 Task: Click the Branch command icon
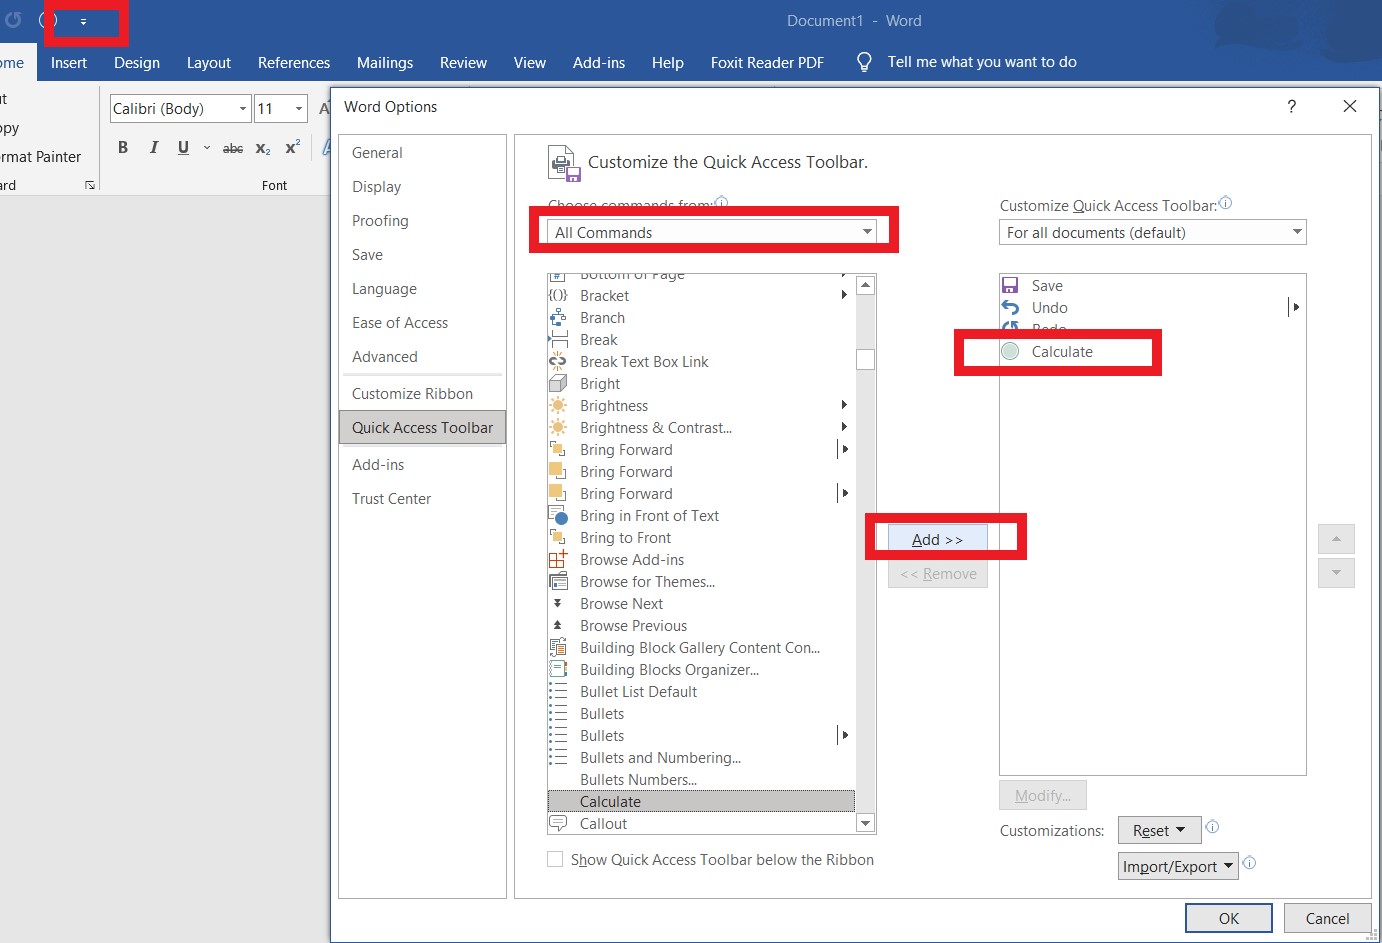[558, 317]
